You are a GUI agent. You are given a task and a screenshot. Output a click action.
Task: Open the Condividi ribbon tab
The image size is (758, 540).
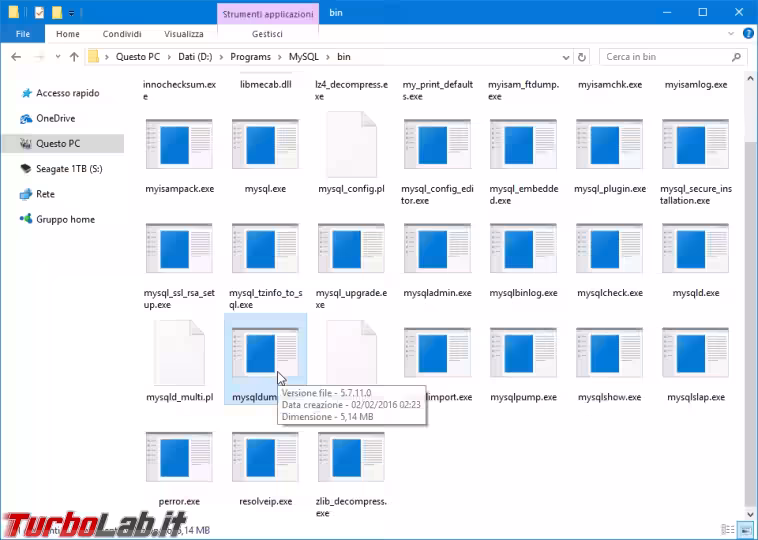point(122,34)
